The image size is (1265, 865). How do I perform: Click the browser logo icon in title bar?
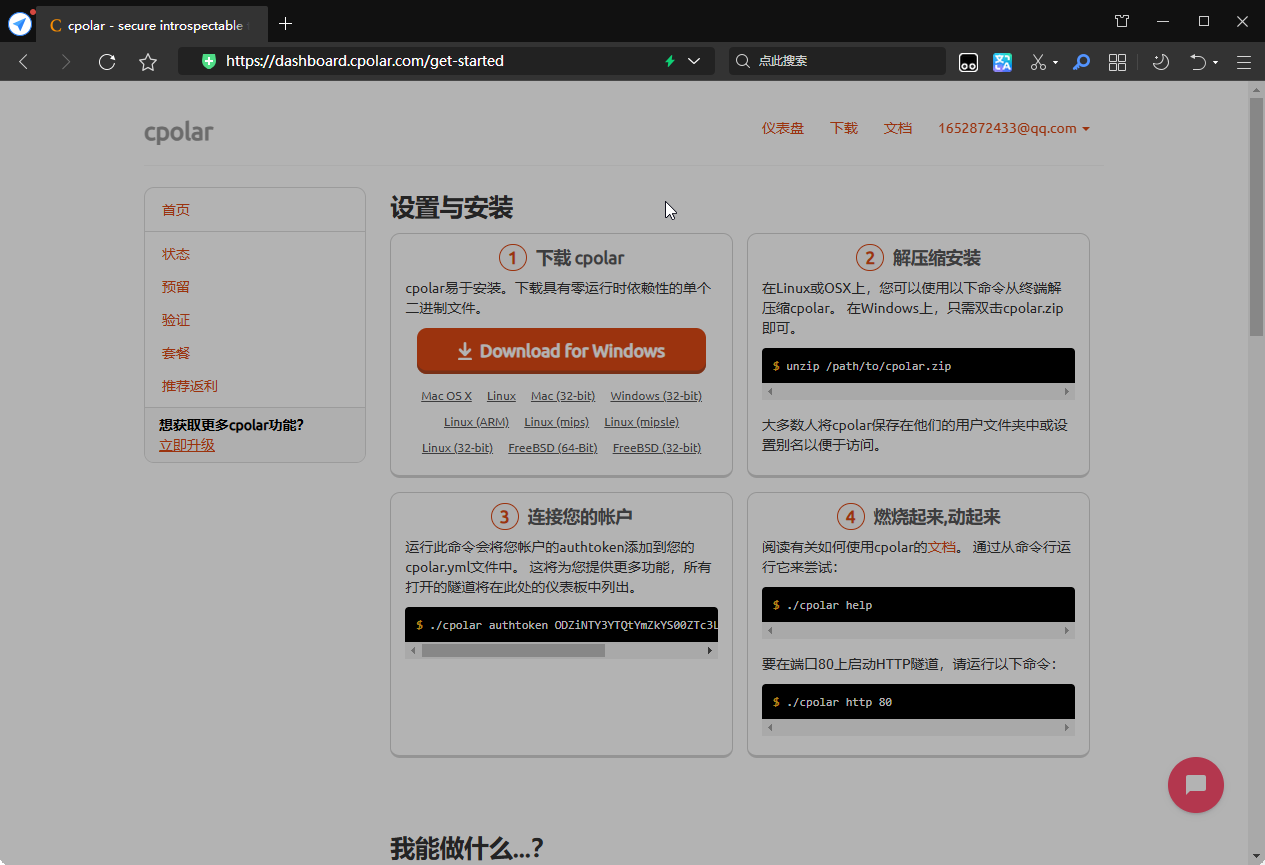[19, 22]
